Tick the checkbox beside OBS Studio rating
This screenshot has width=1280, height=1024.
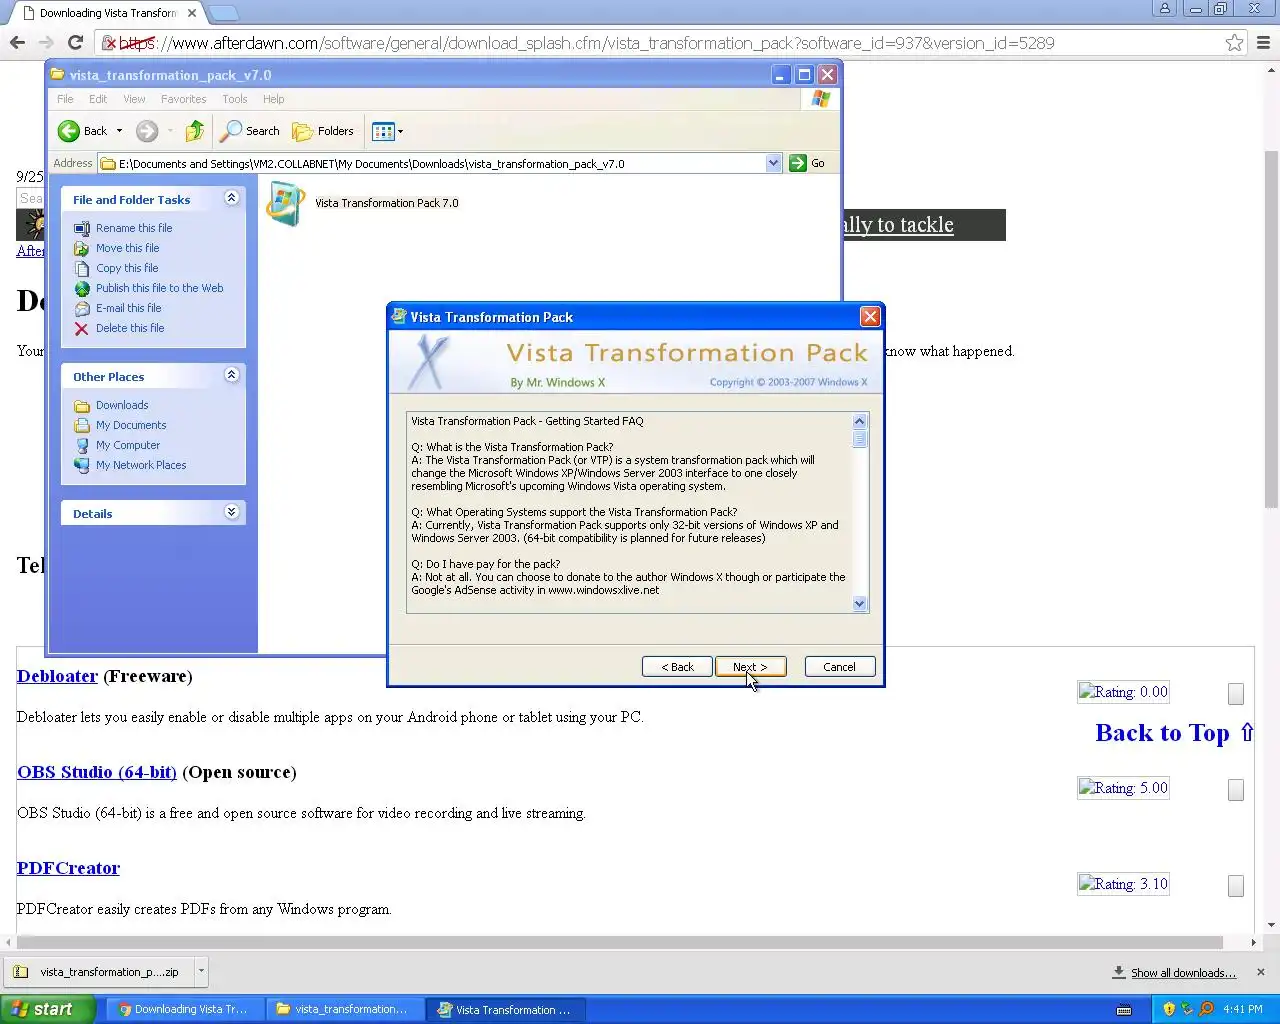(x=1236, y=790)
